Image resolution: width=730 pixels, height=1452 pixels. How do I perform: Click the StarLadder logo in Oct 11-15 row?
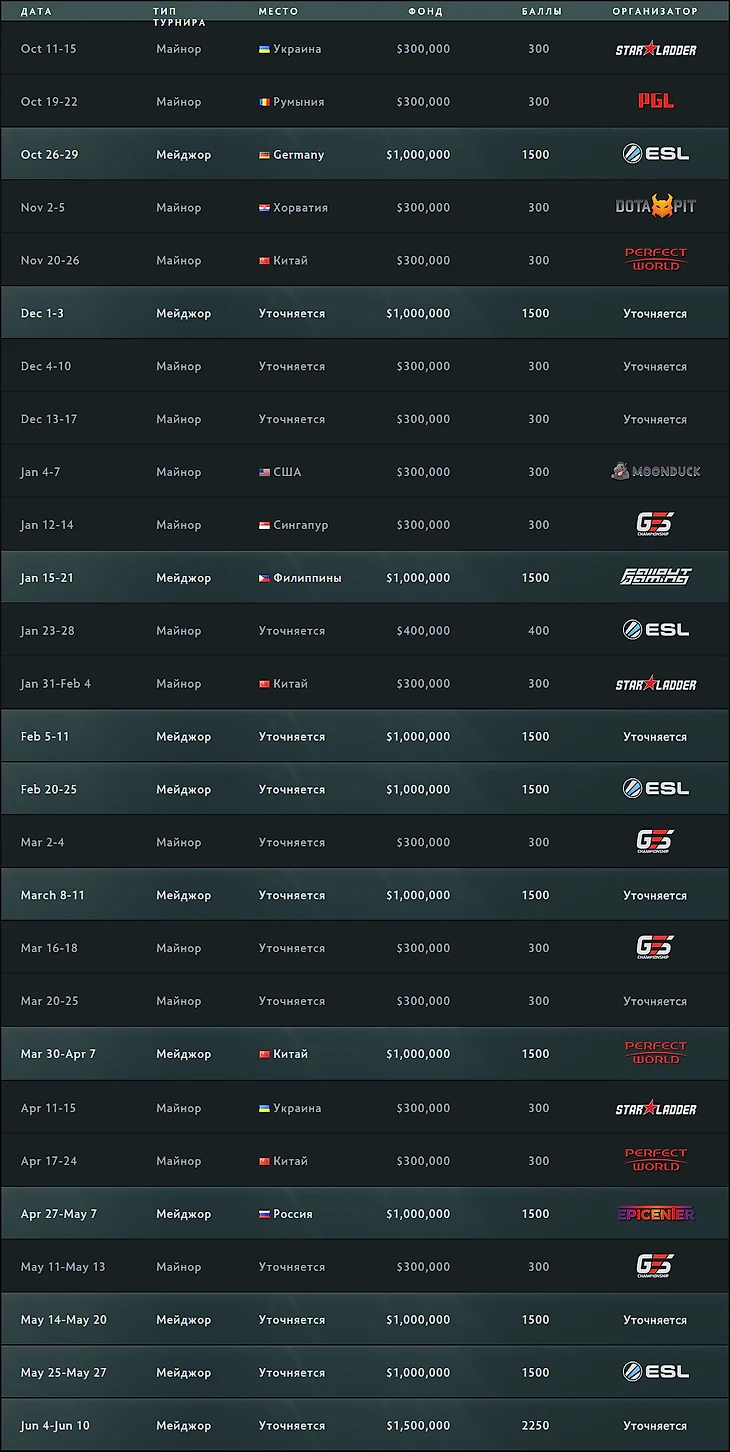(655, 49)
